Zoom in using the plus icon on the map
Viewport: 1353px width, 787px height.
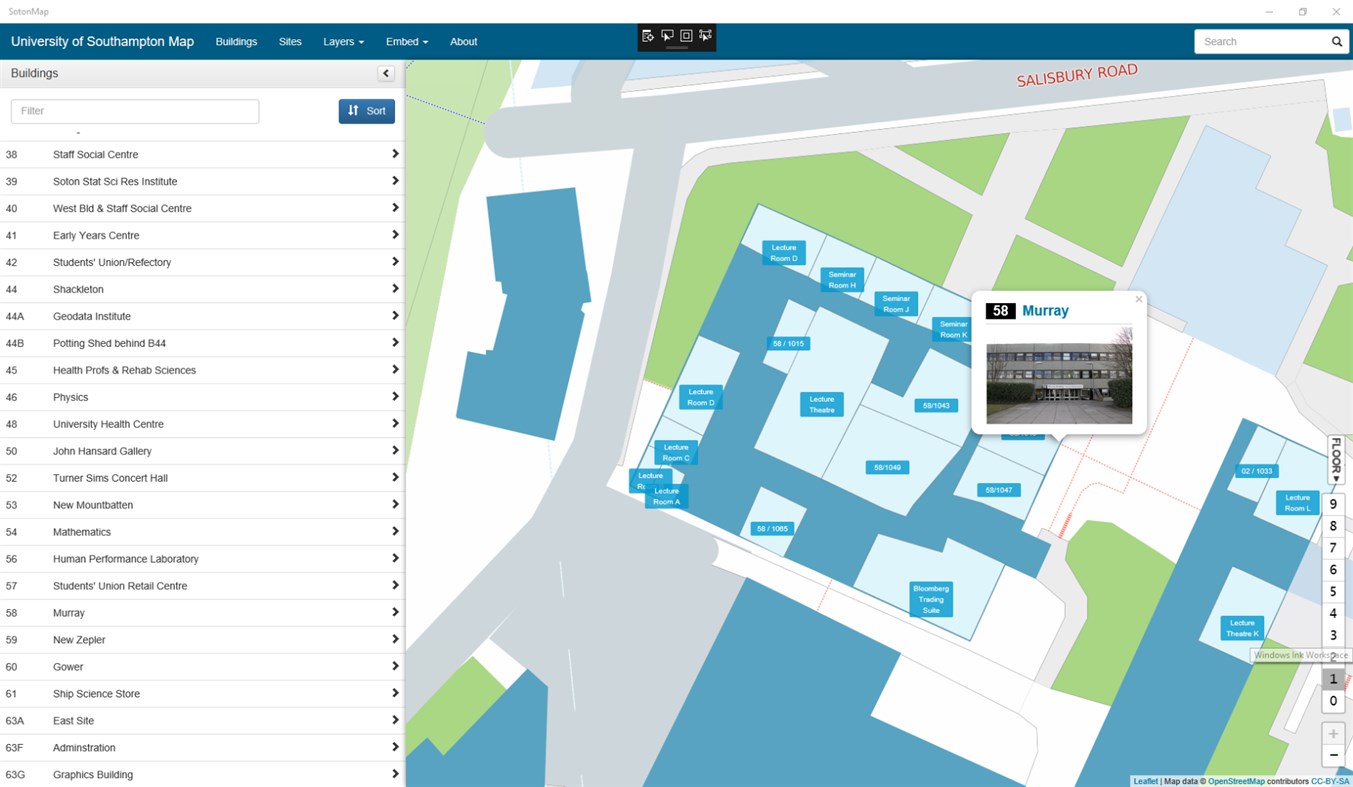tap(1333, 733)
